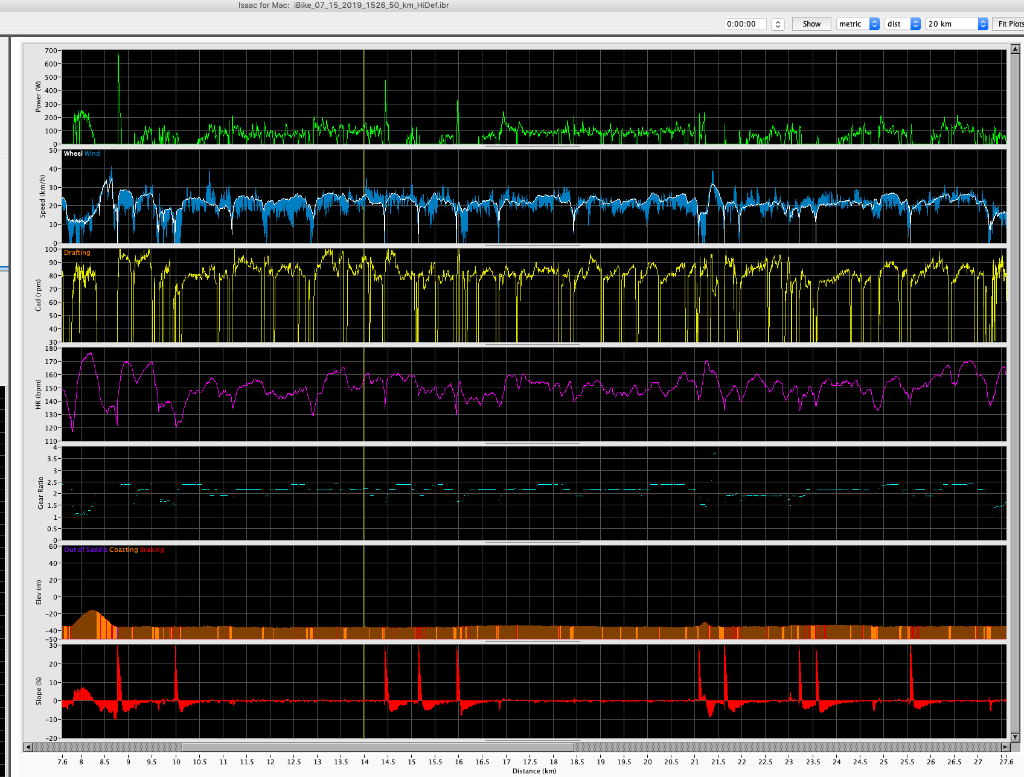Click the time stepper arrows
The height and width of the screenshot is (777, 1024).
coord(778,24)
